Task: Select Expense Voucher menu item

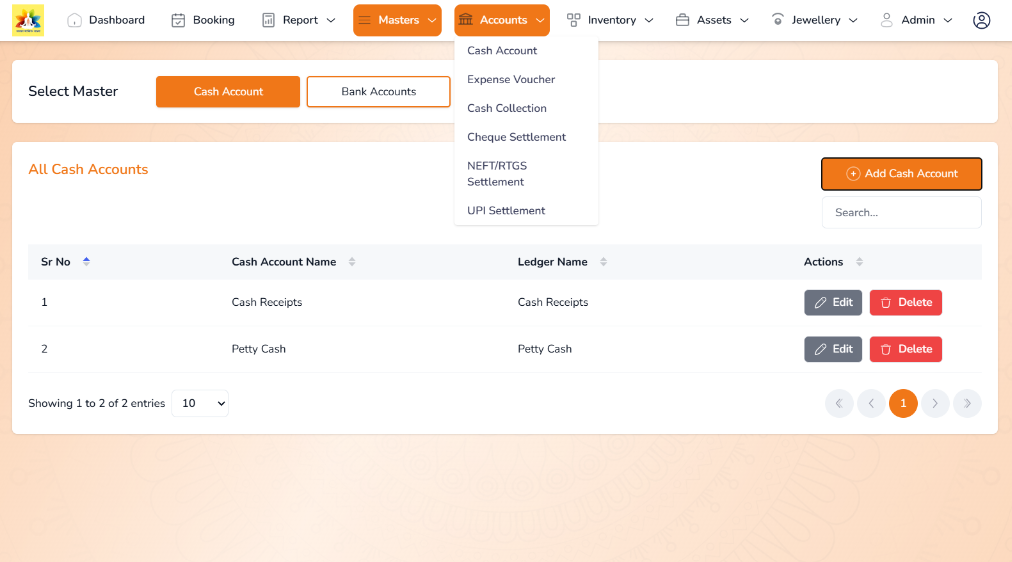Action: (511, 79)
